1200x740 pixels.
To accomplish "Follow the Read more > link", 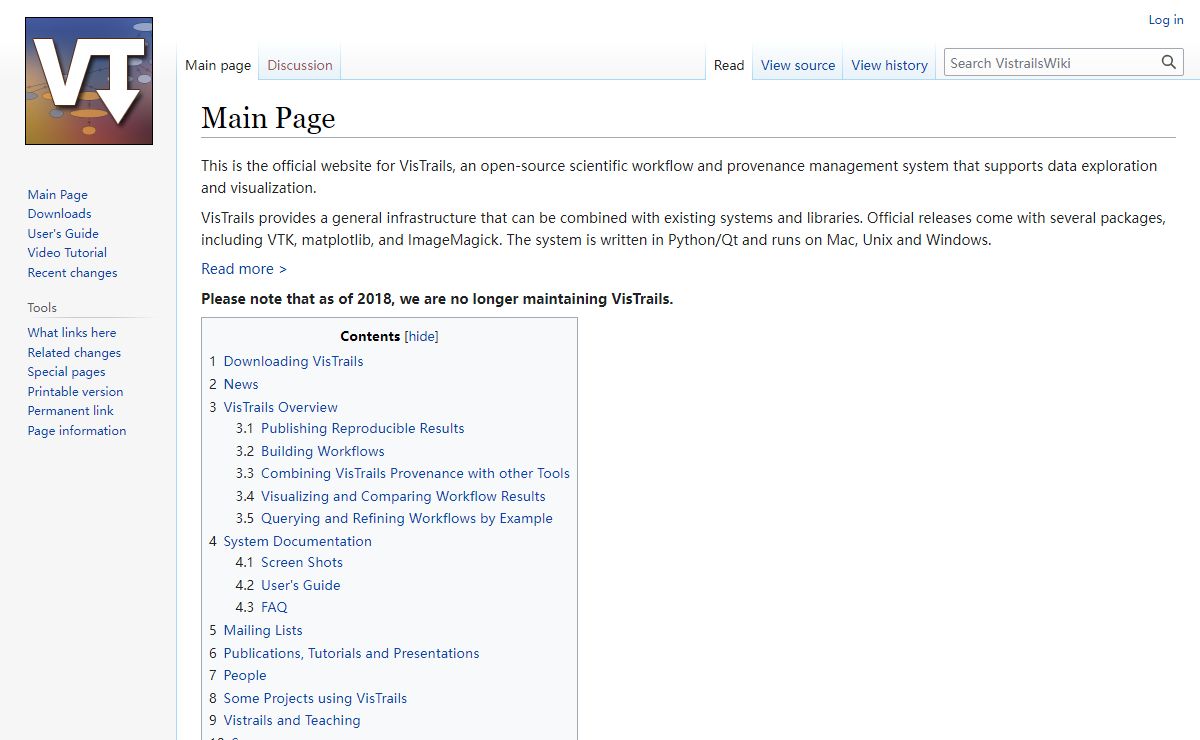I will coord(244,269).
